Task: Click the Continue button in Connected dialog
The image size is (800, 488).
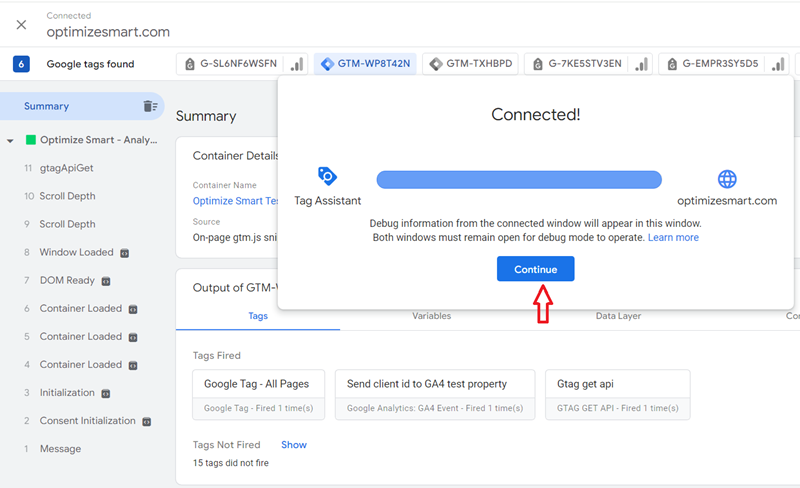Action: click(535, 269)
